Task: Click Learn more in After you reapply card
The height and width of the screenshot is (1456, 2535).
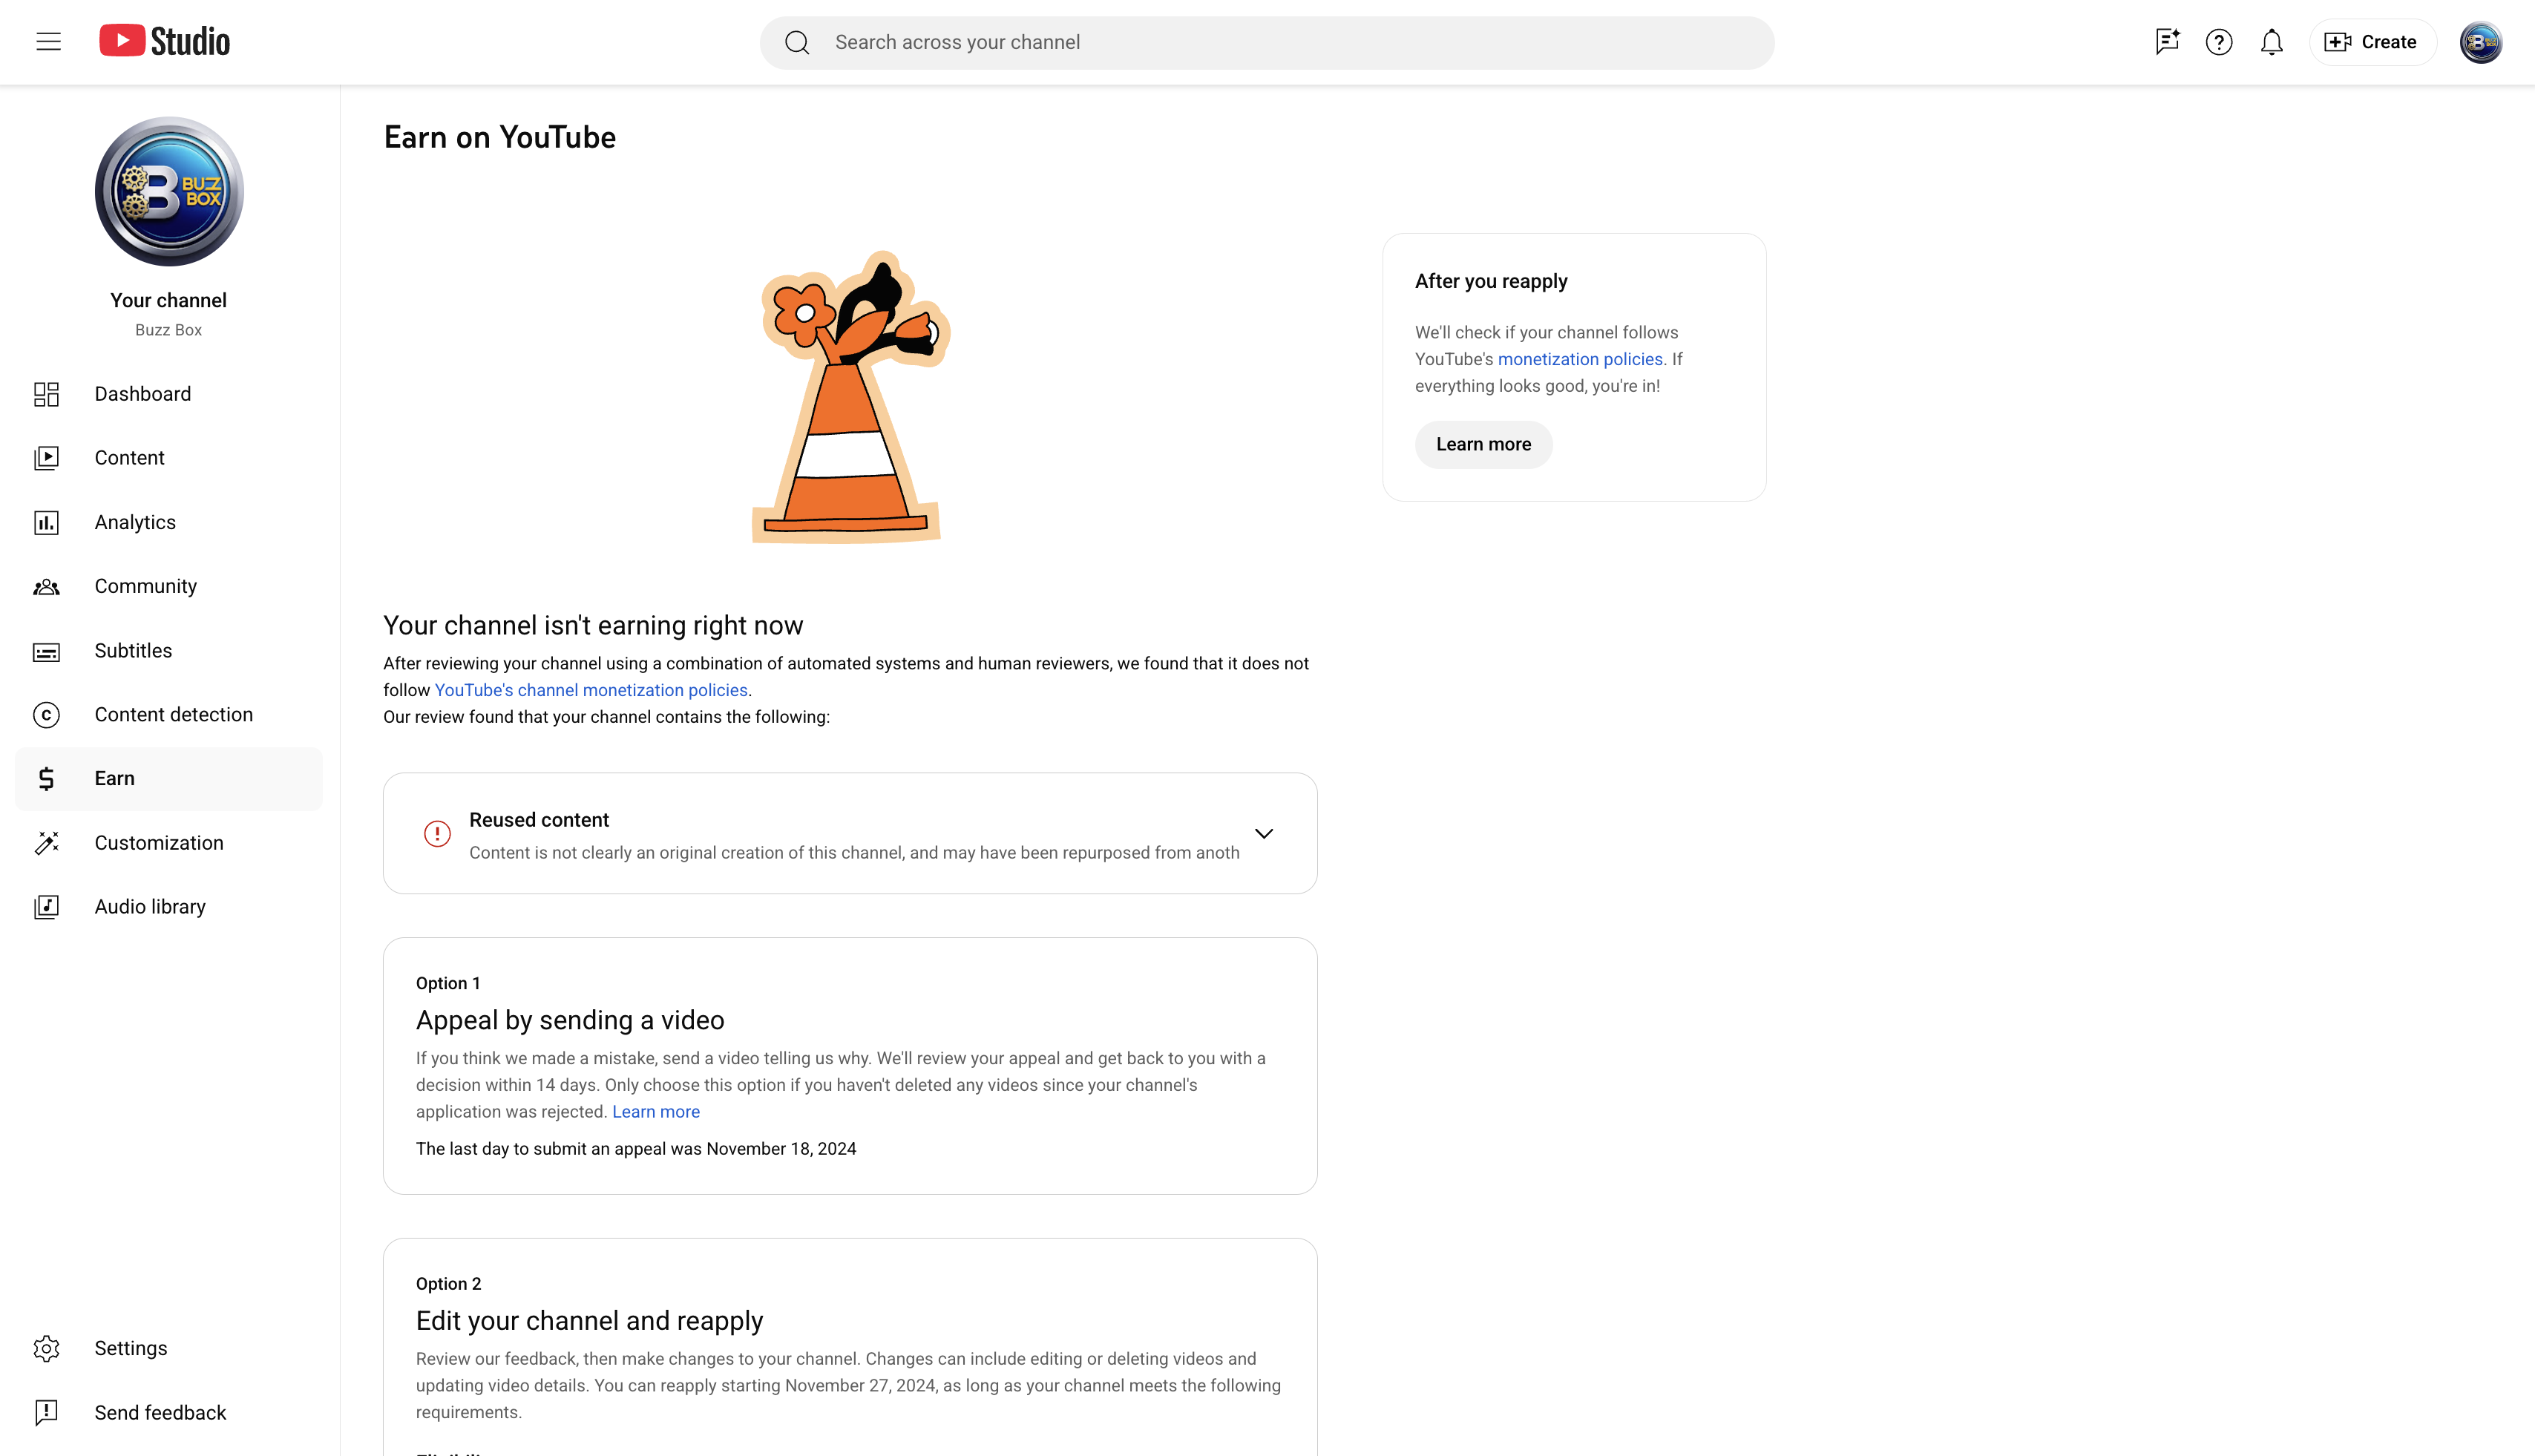Action: (1483, 444)
